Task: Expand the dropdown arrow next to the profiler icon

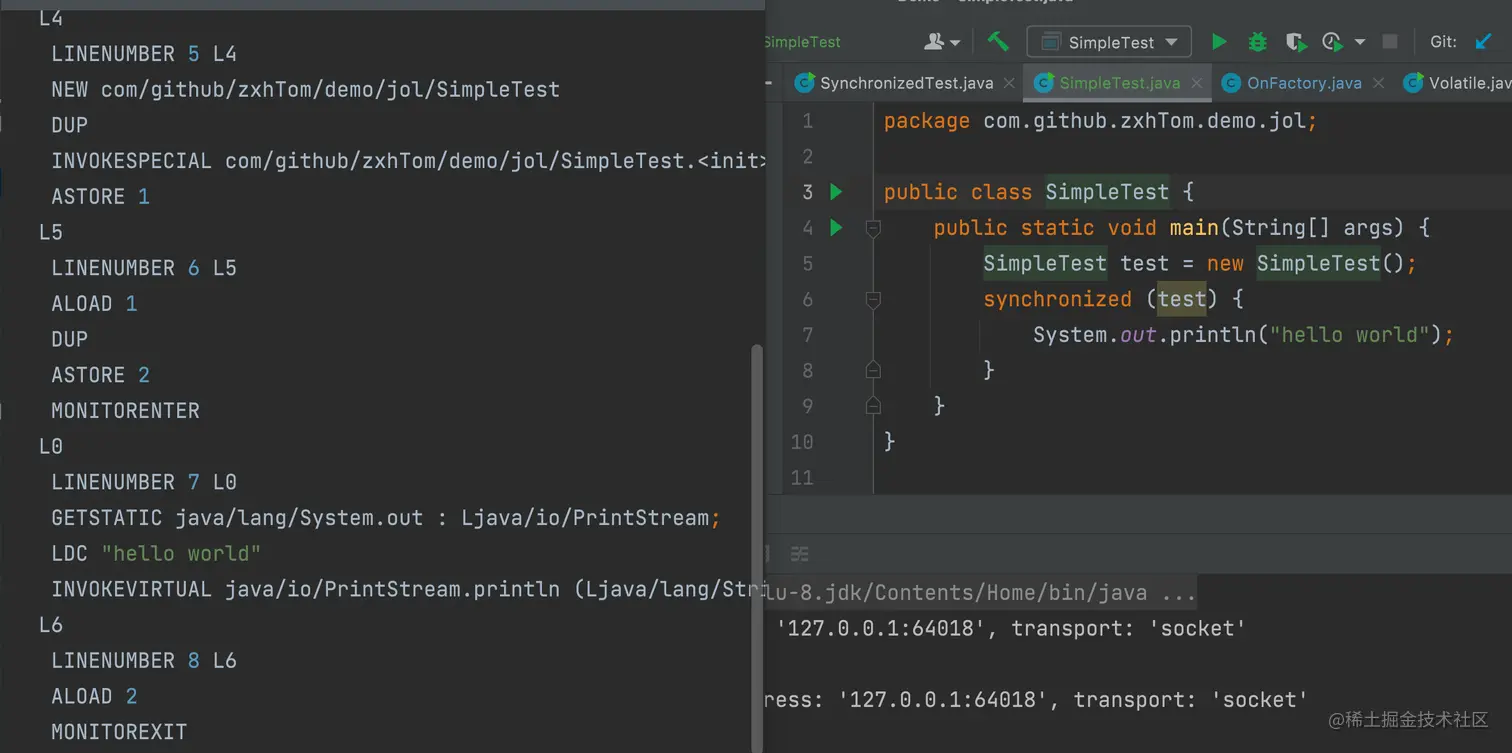Action: click(x=1360, y=42)
